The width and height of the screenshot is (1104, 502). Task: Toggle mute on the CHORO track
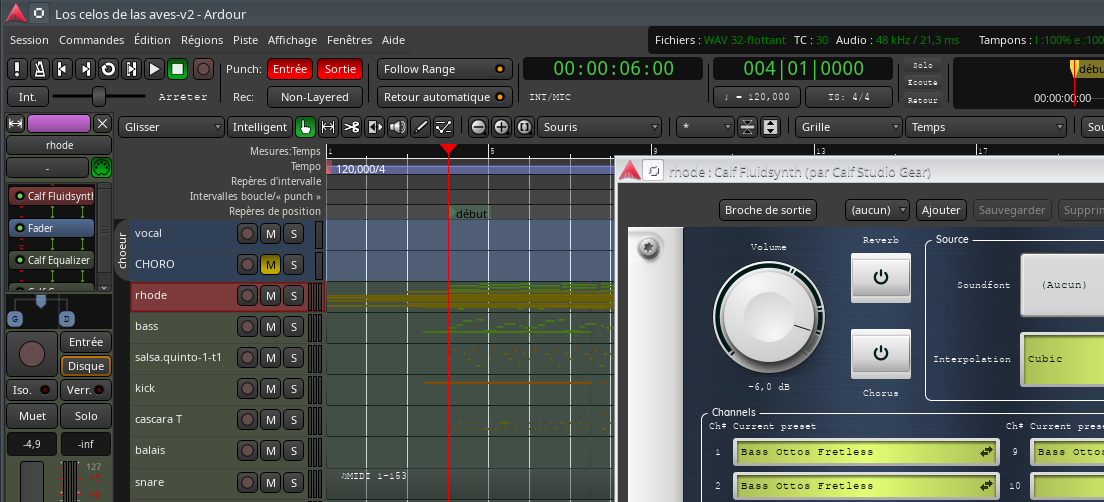click(270, 264)
